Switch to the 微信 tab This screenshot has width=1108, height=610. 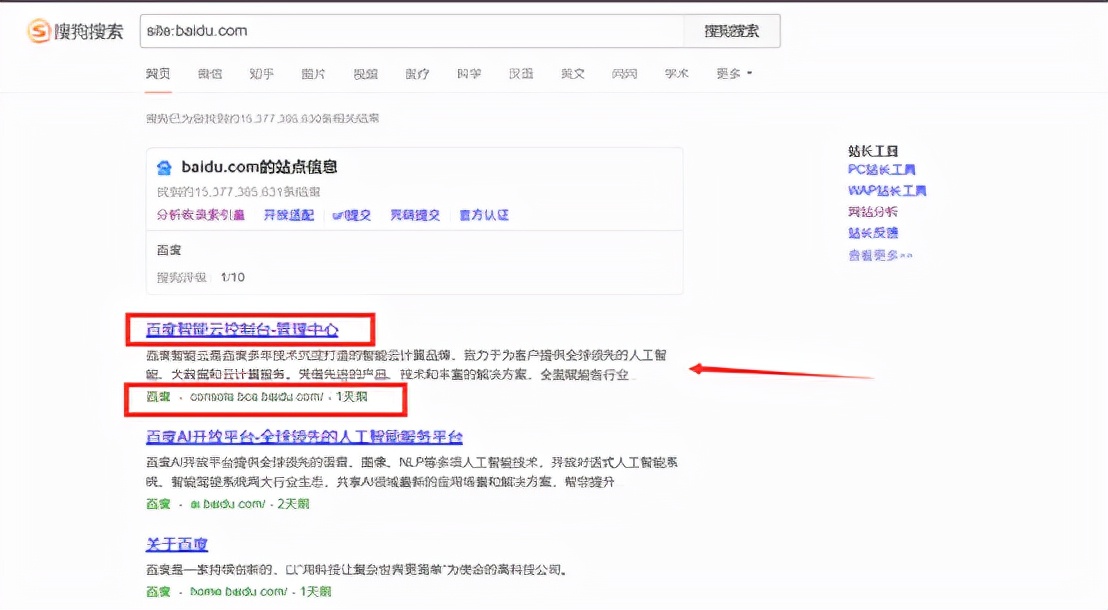pos(210,74)
